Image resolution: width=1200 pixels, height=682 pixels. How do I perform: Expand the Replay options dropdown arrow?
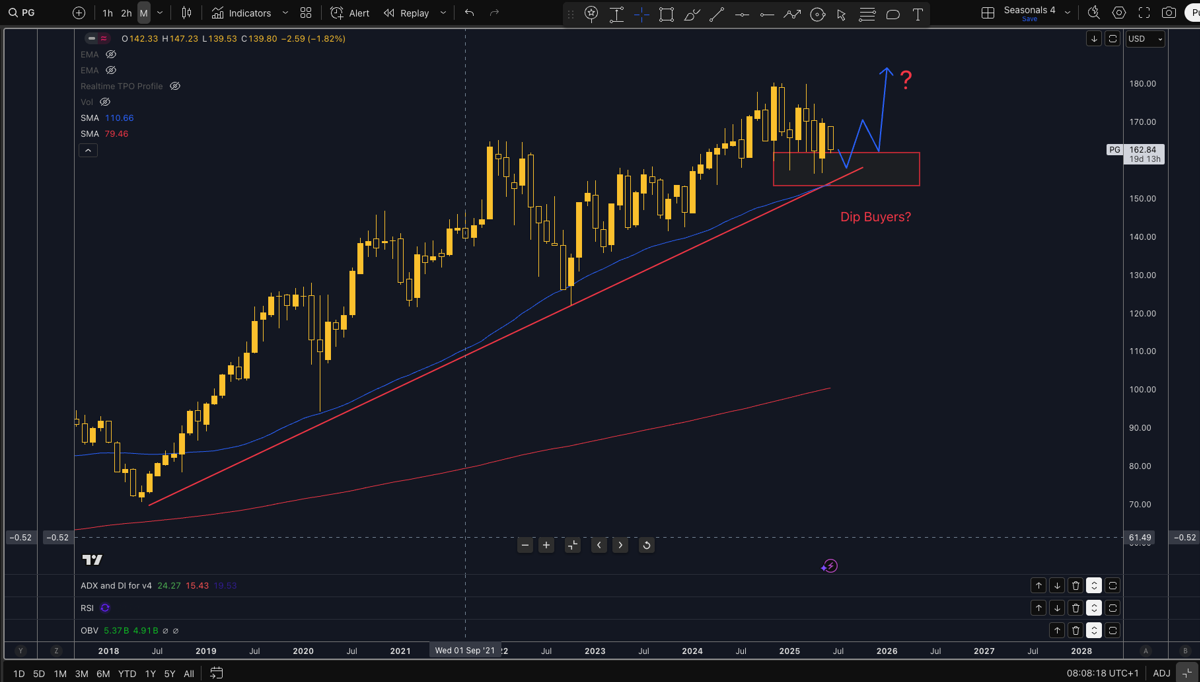click(443, 13)
